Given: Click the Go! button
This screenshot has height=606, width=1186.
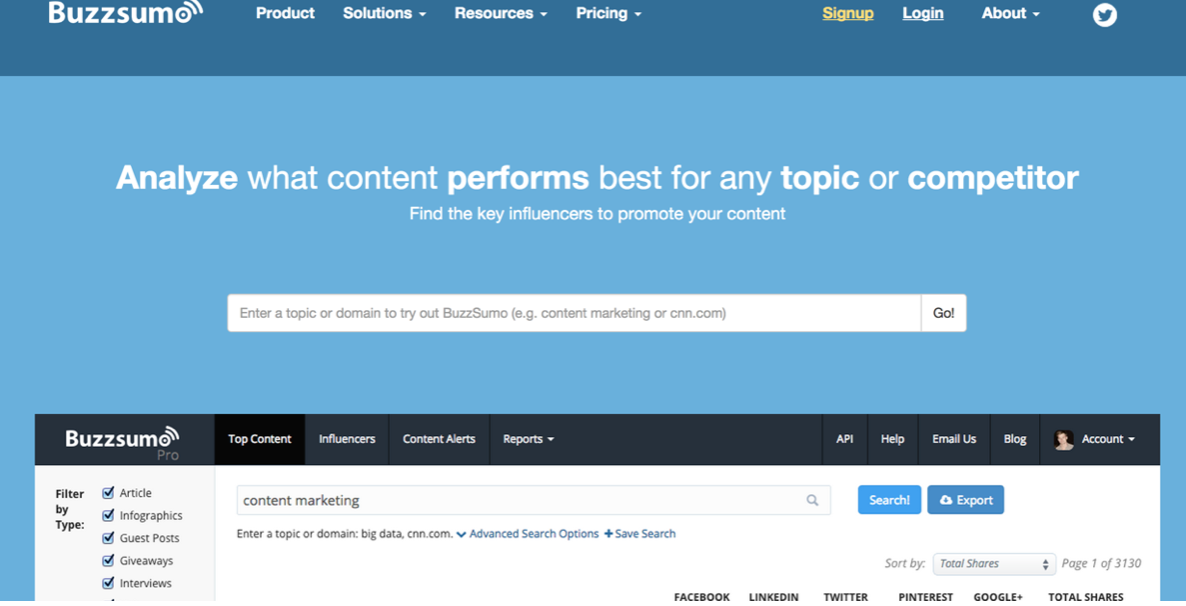Looking at the screenshot, I should coord(943,313).
